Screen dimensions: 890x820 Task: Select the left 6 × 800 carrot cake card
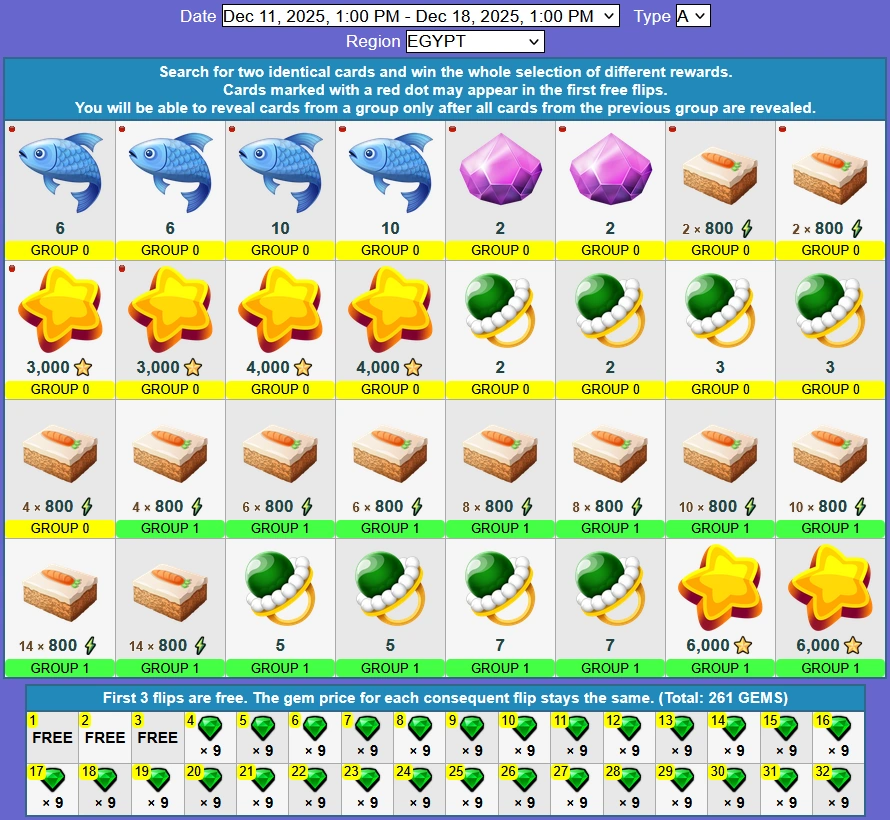[x=280, y=469]
